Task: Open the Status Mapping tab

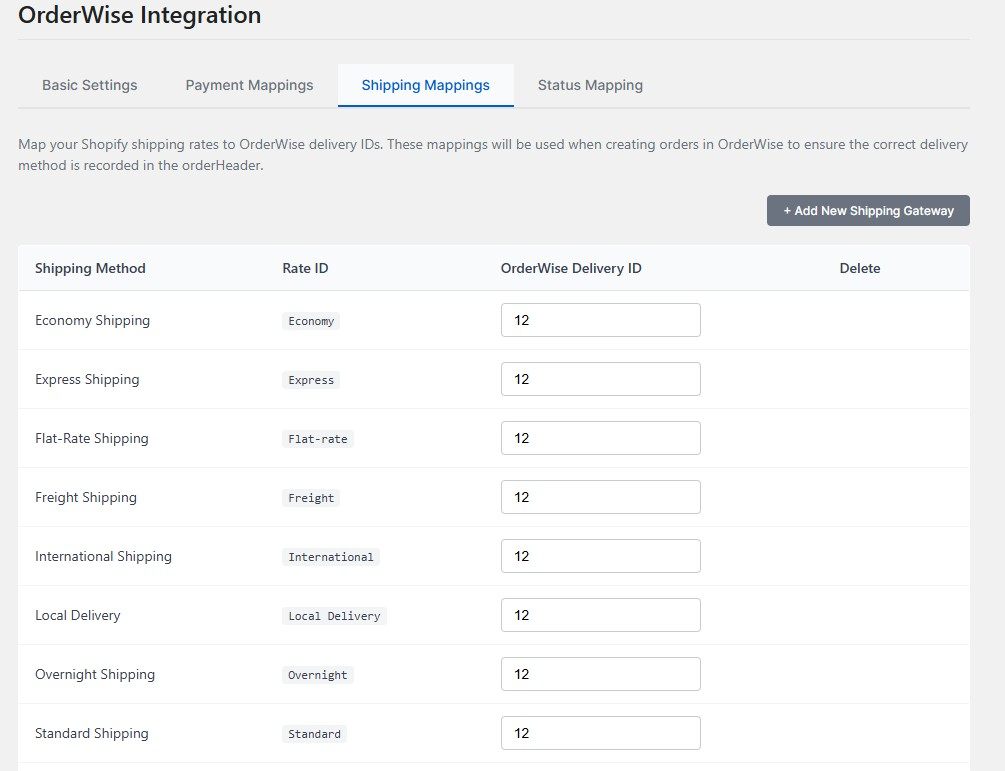Action: coord(590,85)
